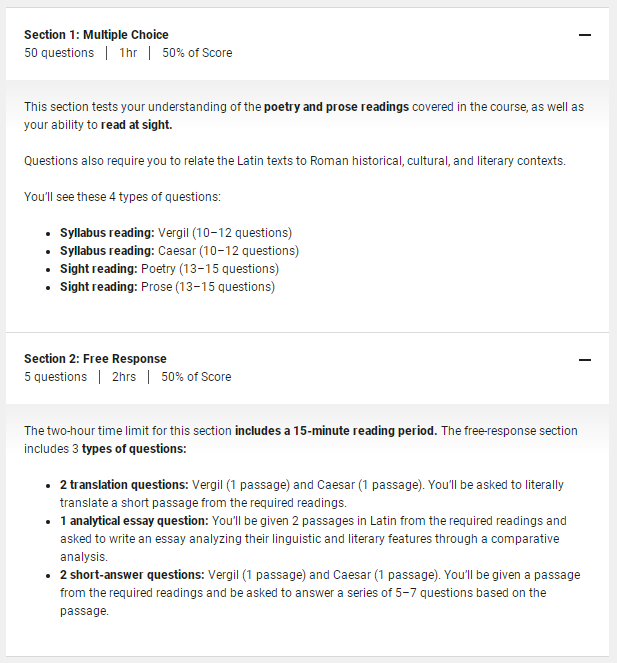Select the "Syllabus reading: Caesar" bullet item

click(179, 251)
